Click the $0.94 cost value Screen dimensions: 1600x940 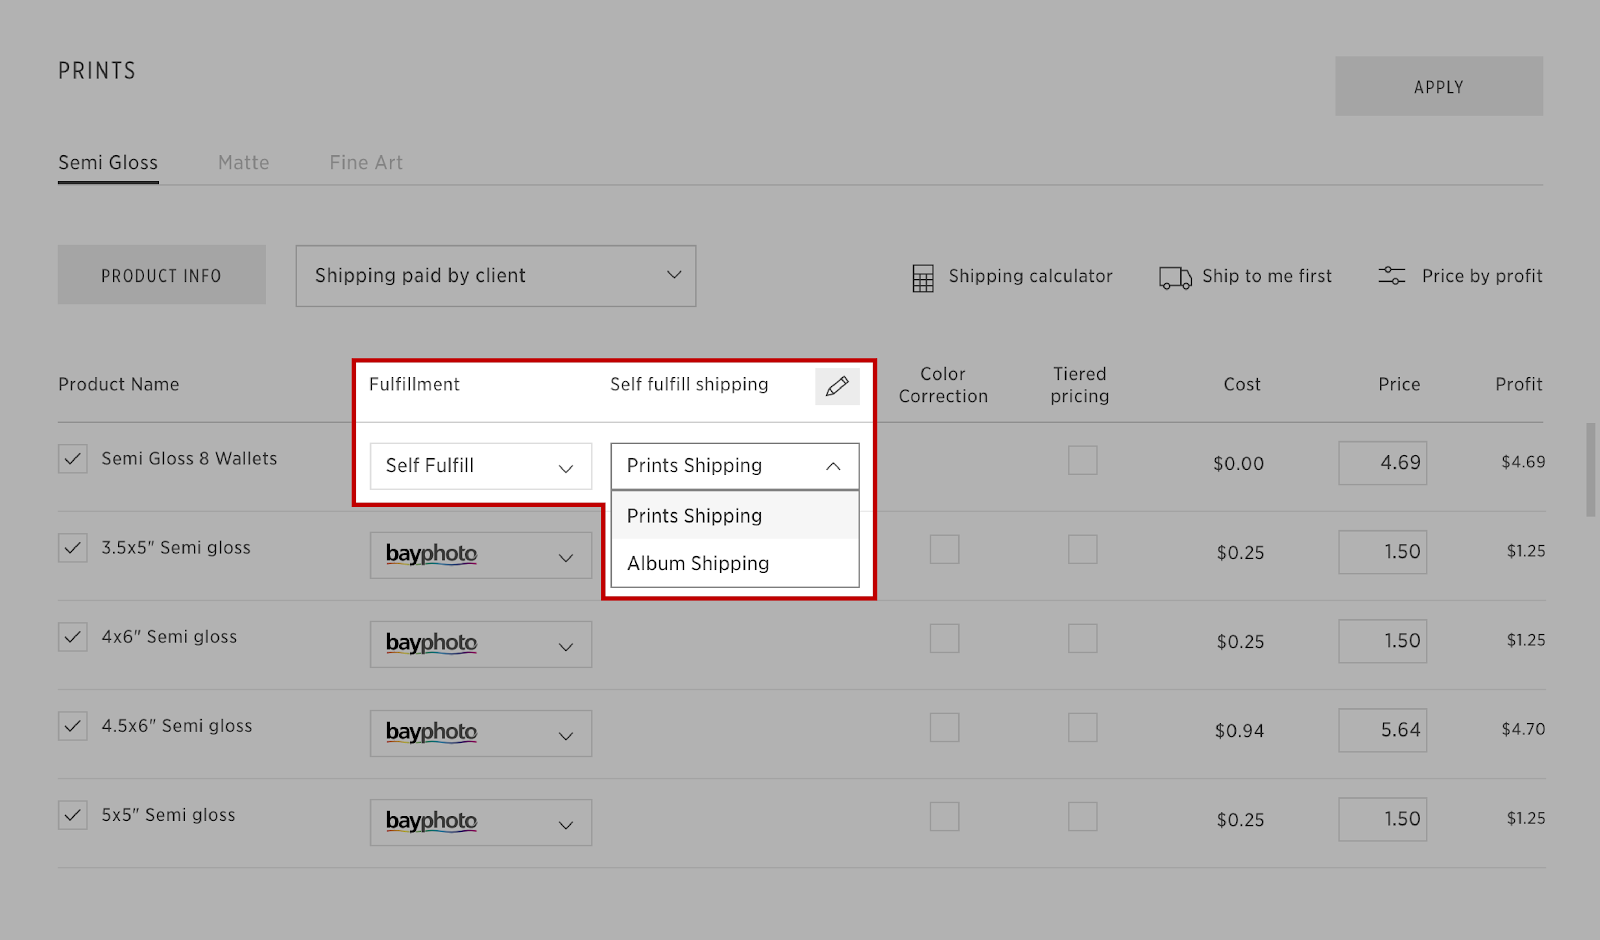point(1239,731)
